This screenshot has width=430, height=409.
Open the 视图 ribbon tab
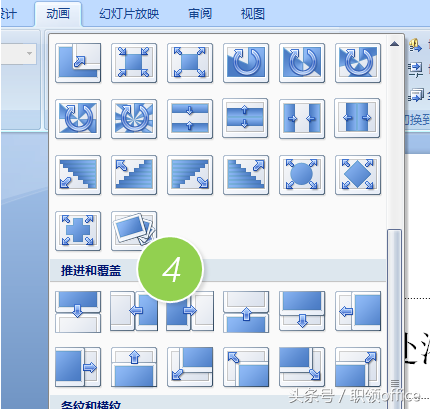click(x=253, y=14)
